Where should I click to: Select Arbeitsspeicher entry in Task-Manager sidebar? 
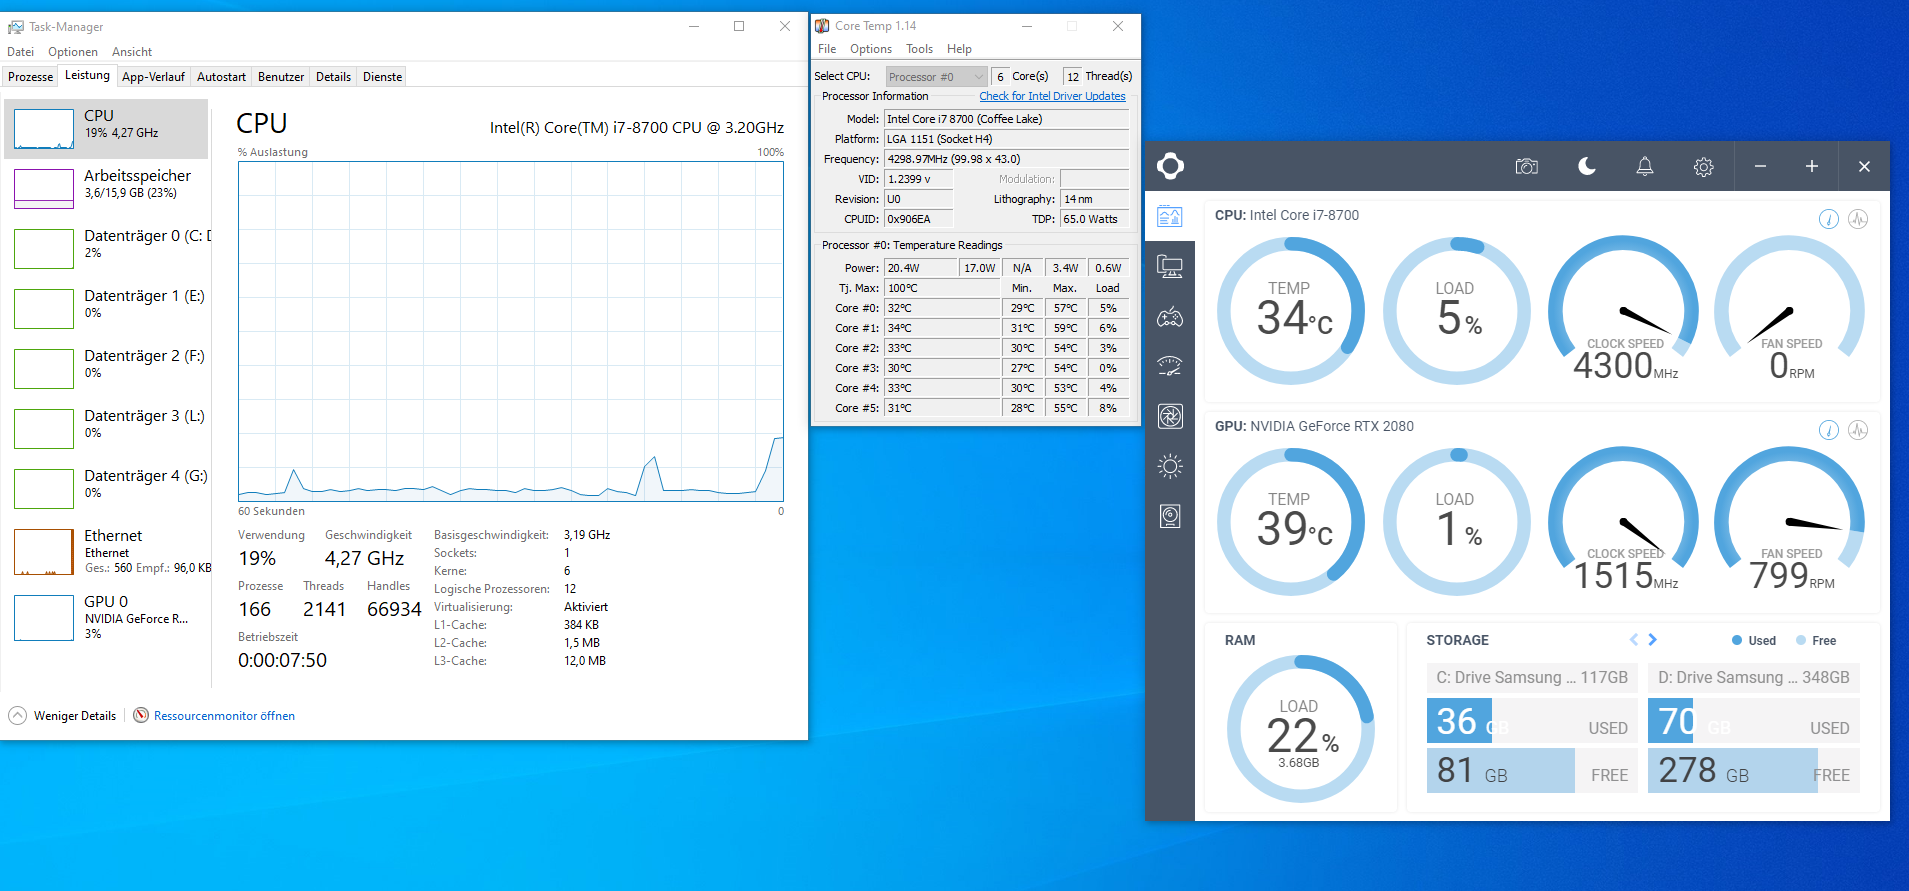[106, 189]
